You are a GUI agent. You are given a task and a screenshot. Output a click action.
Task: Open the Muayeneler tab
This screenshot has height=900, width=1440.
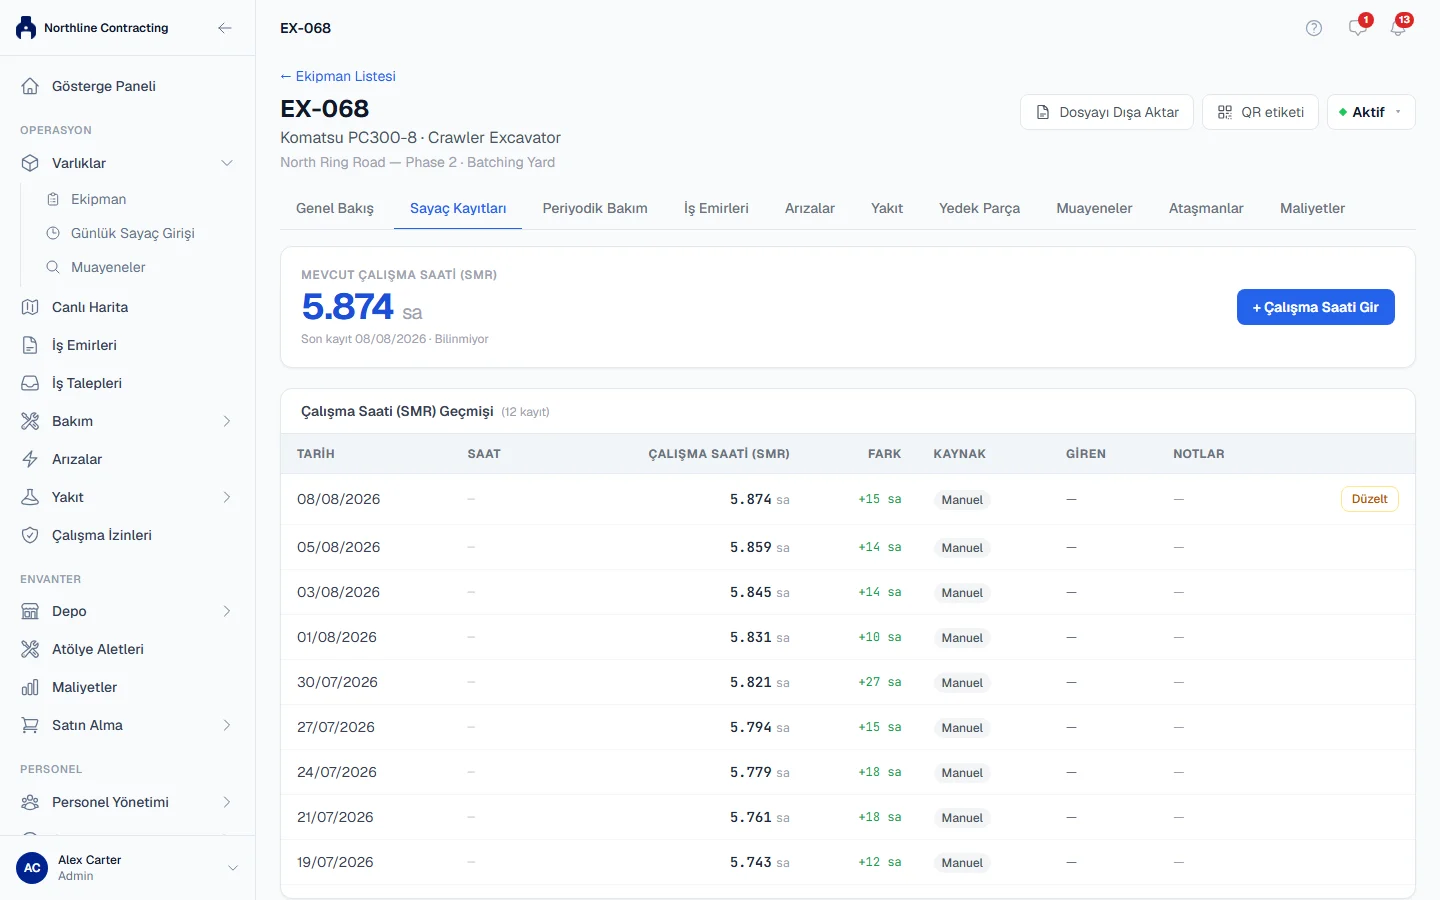point(1094,208)
